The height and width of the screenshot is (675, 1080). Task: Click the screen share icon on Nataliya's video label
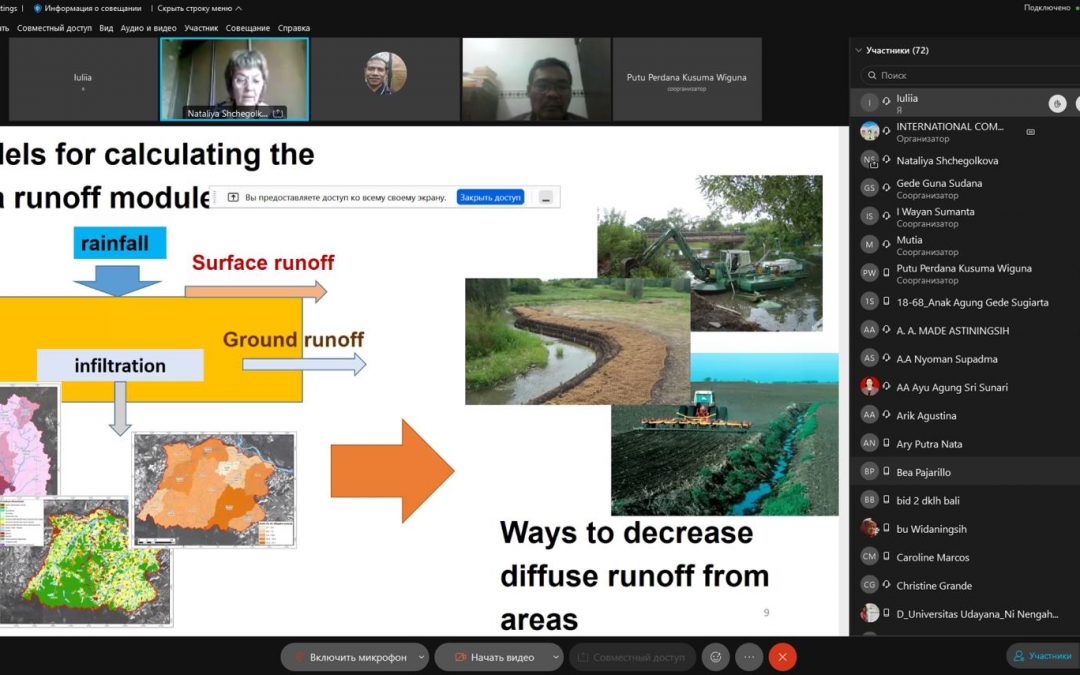278,113
